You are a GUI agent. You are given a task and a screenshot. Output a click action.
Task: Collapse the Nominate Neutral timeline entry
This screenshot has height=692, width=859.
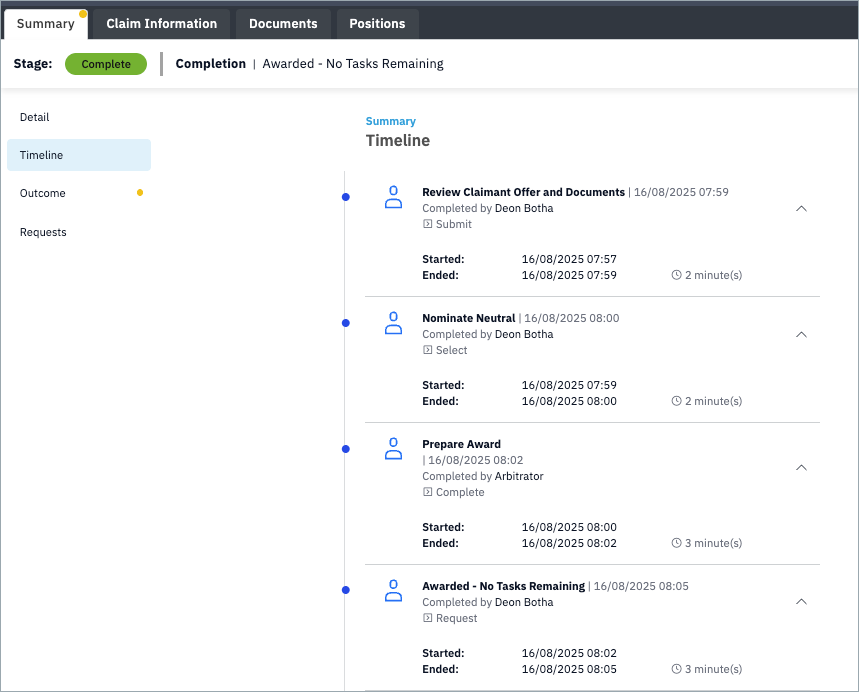(x=801, y=334)
